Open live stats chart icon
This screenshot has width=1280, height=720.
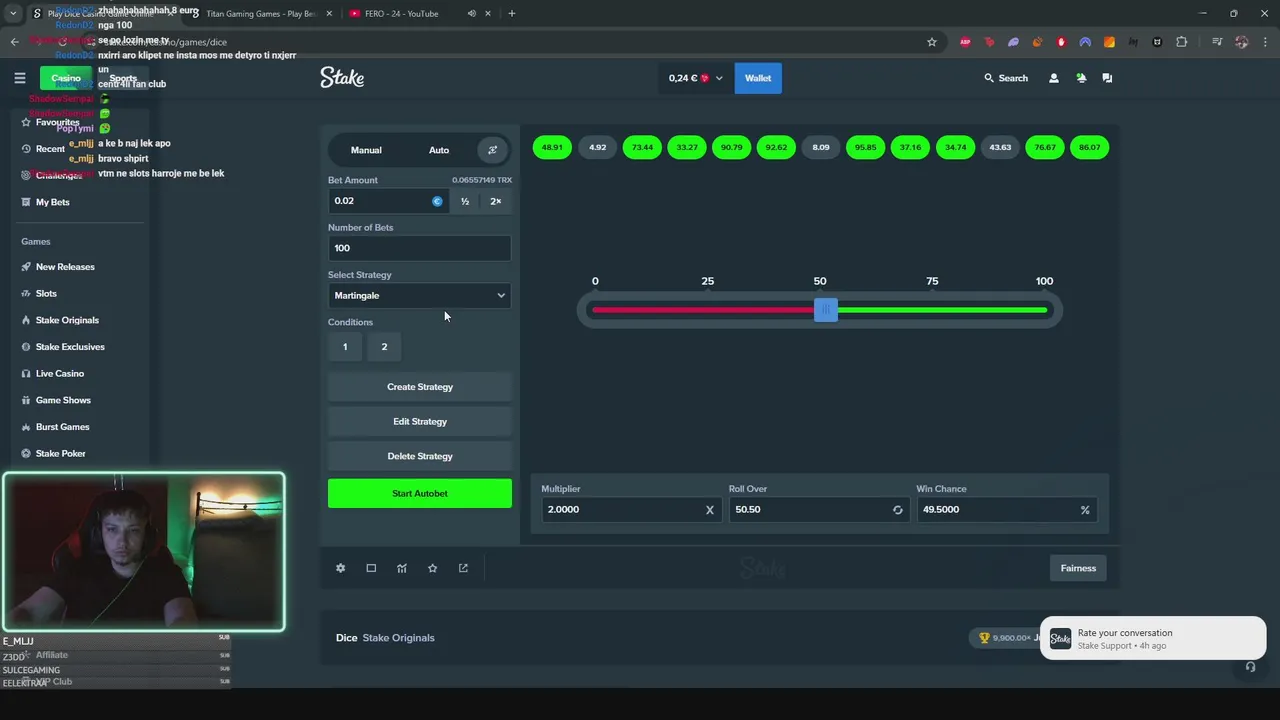coord(402,568)
